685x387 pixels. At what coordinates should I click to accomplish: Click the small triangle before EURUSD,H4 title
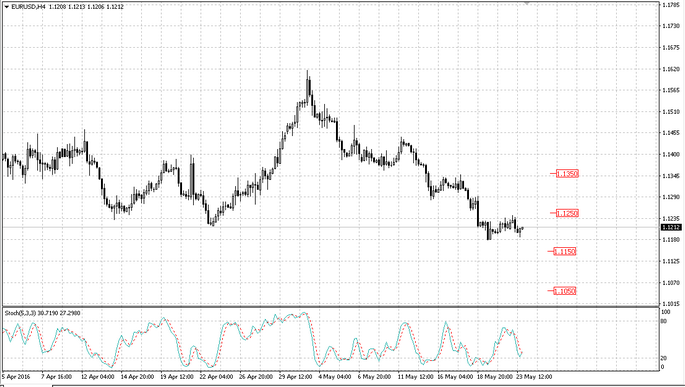[x=7, y=7]
